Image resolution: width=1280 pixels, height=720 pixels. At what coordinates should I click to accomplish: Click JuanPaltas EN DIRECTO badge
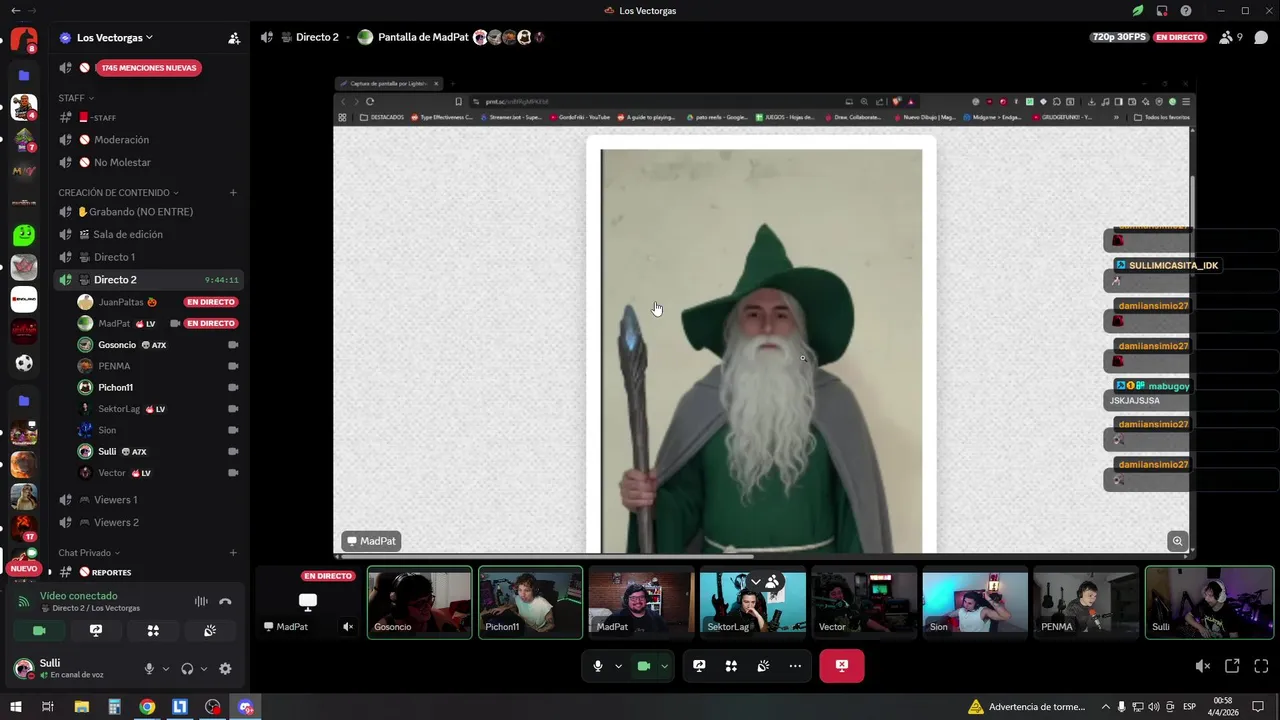[x=210, y=302]
